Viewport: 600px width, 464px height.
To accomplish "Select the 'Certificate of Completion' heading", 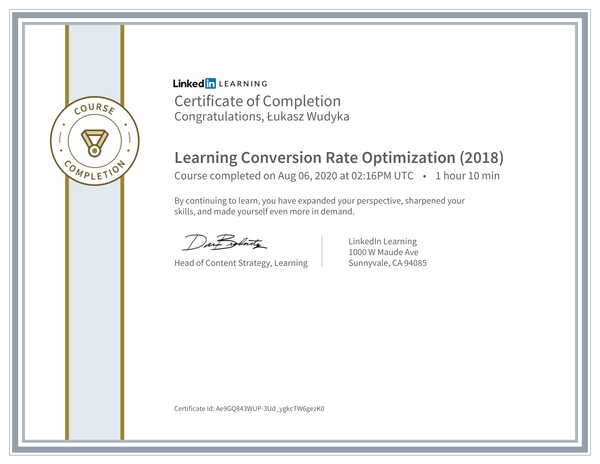I will (x=258, y=101).
